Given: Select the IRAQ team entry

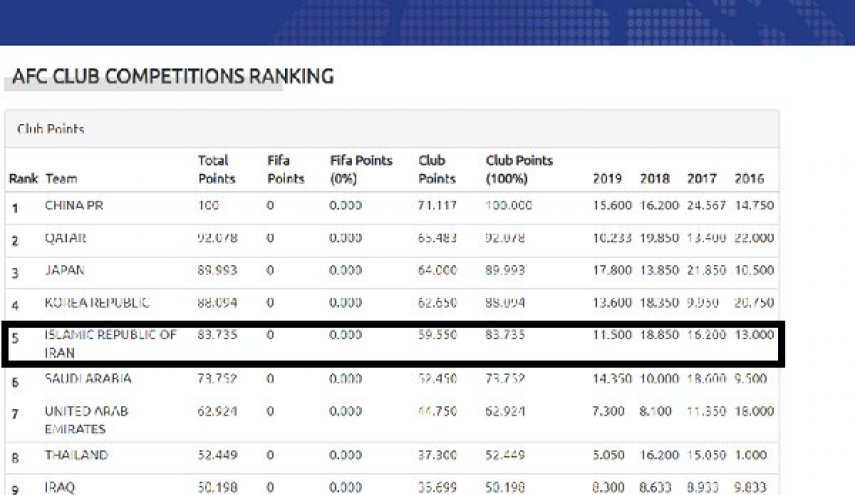Looking at the screenshot, I should point(59,487).
